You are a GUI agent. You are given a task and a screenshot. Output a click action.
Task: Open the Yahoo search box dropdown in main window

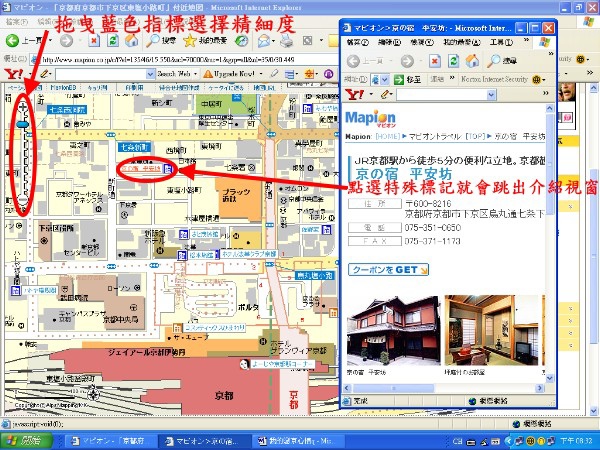[150, 73]
